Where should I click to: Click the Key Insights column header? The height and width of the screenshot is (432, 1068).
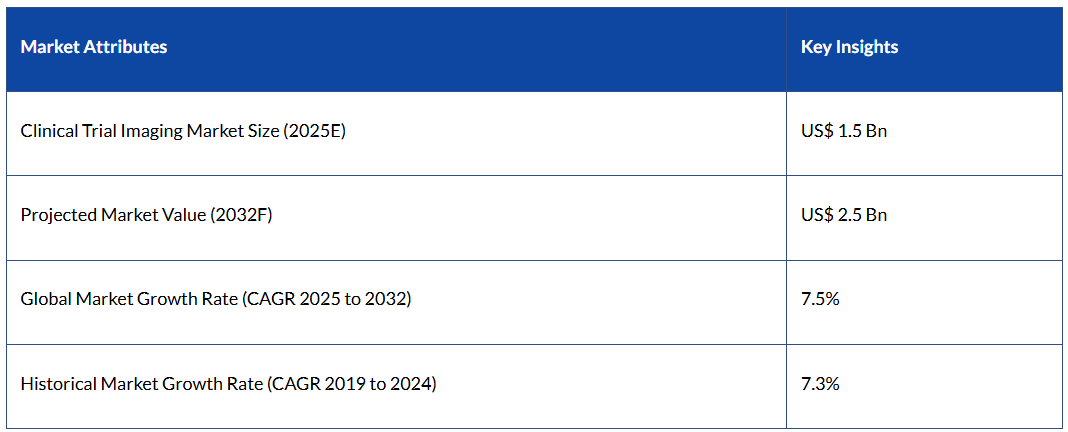pos(849,47)
